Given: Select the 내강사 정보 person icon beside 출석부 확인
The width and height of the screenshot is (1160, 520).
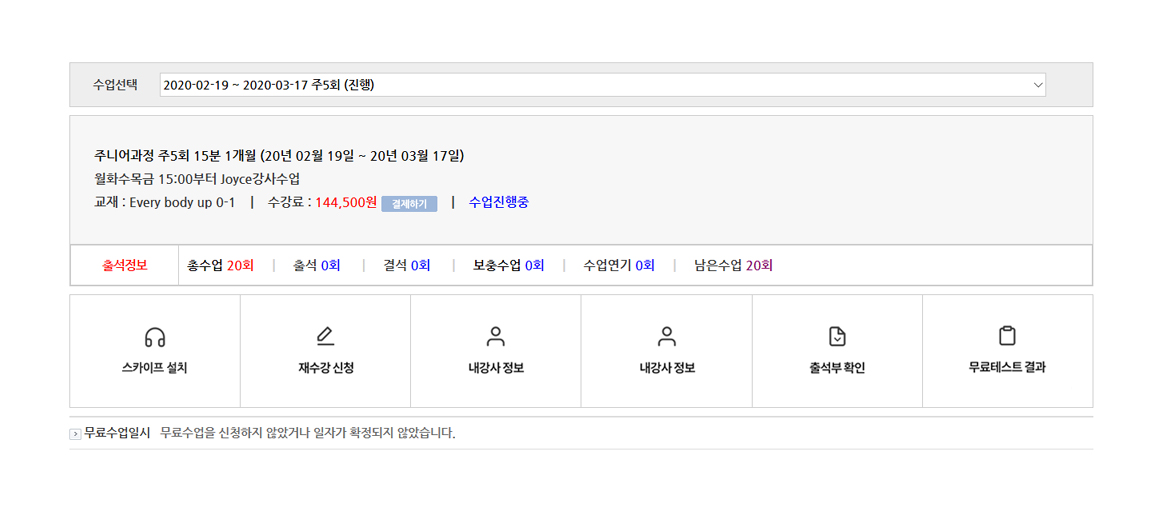Looking at the screenshot, I should (667, 337).
